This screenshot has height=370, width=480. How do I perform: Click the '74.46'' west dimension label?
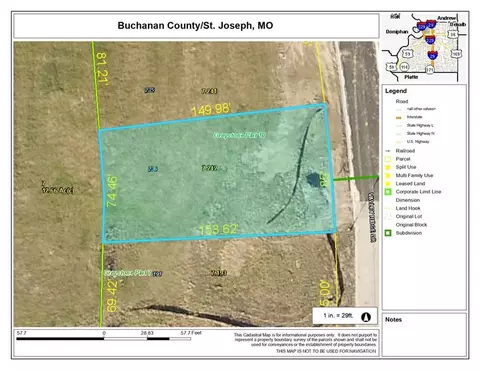(x=112, y=191)
